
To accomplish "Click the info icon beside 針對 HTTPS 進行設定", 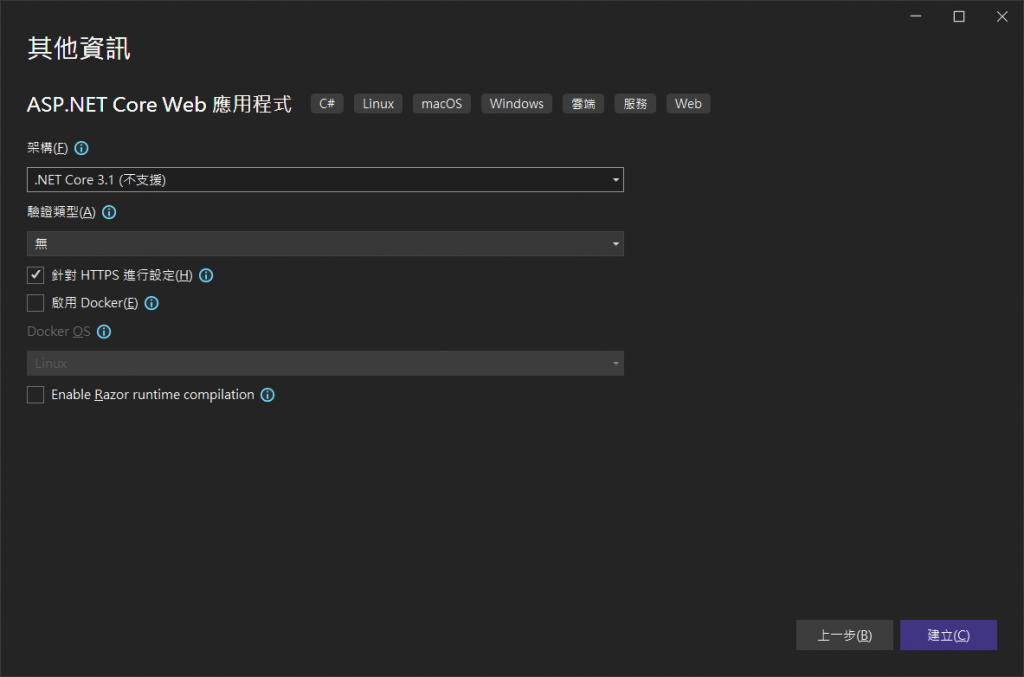I will tap(206, 276).
